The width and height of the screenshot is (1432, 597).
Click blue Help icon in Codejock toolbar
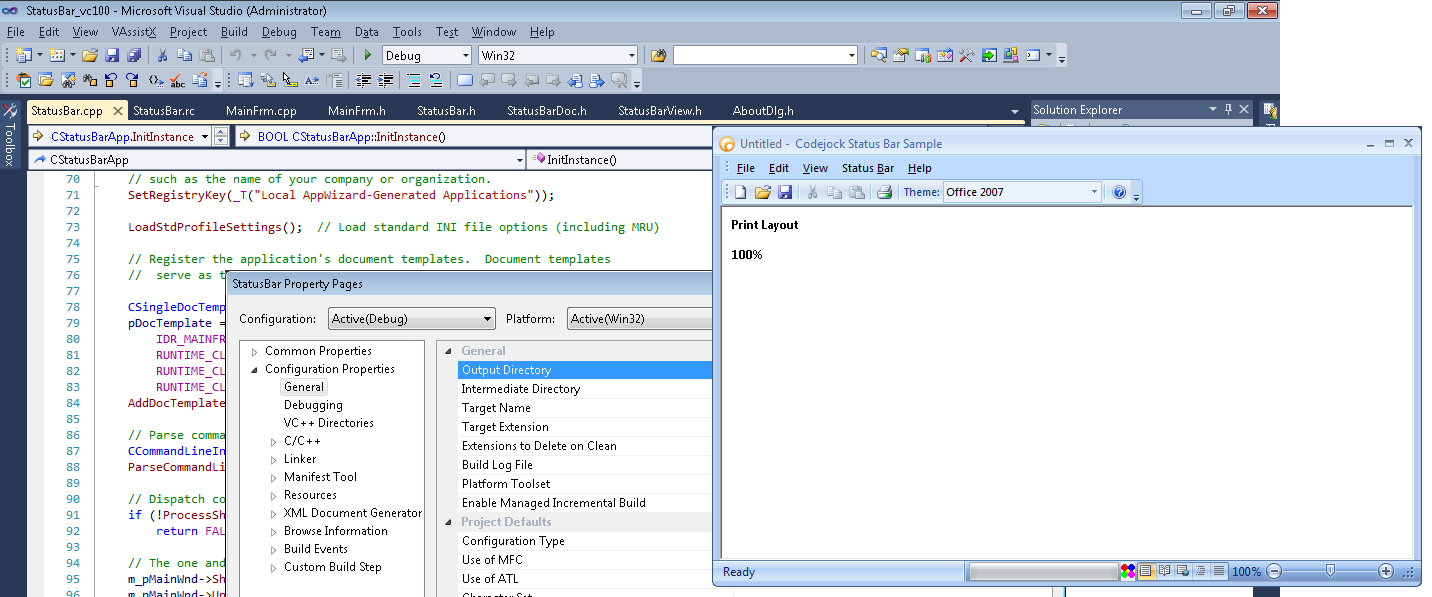(1120, 192)
